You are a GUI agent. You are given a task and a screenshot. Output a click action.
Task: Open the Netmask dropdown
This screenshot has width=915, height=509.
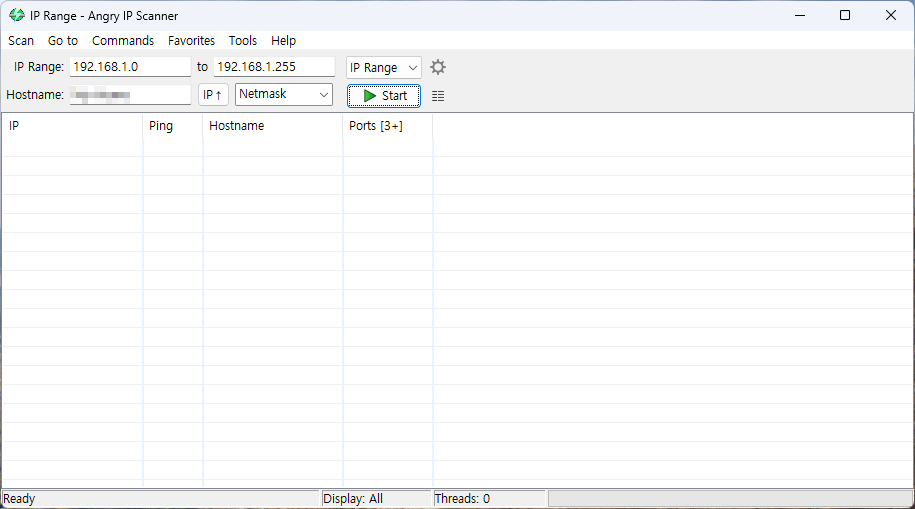pyautogui.click(x=284, y=94)
